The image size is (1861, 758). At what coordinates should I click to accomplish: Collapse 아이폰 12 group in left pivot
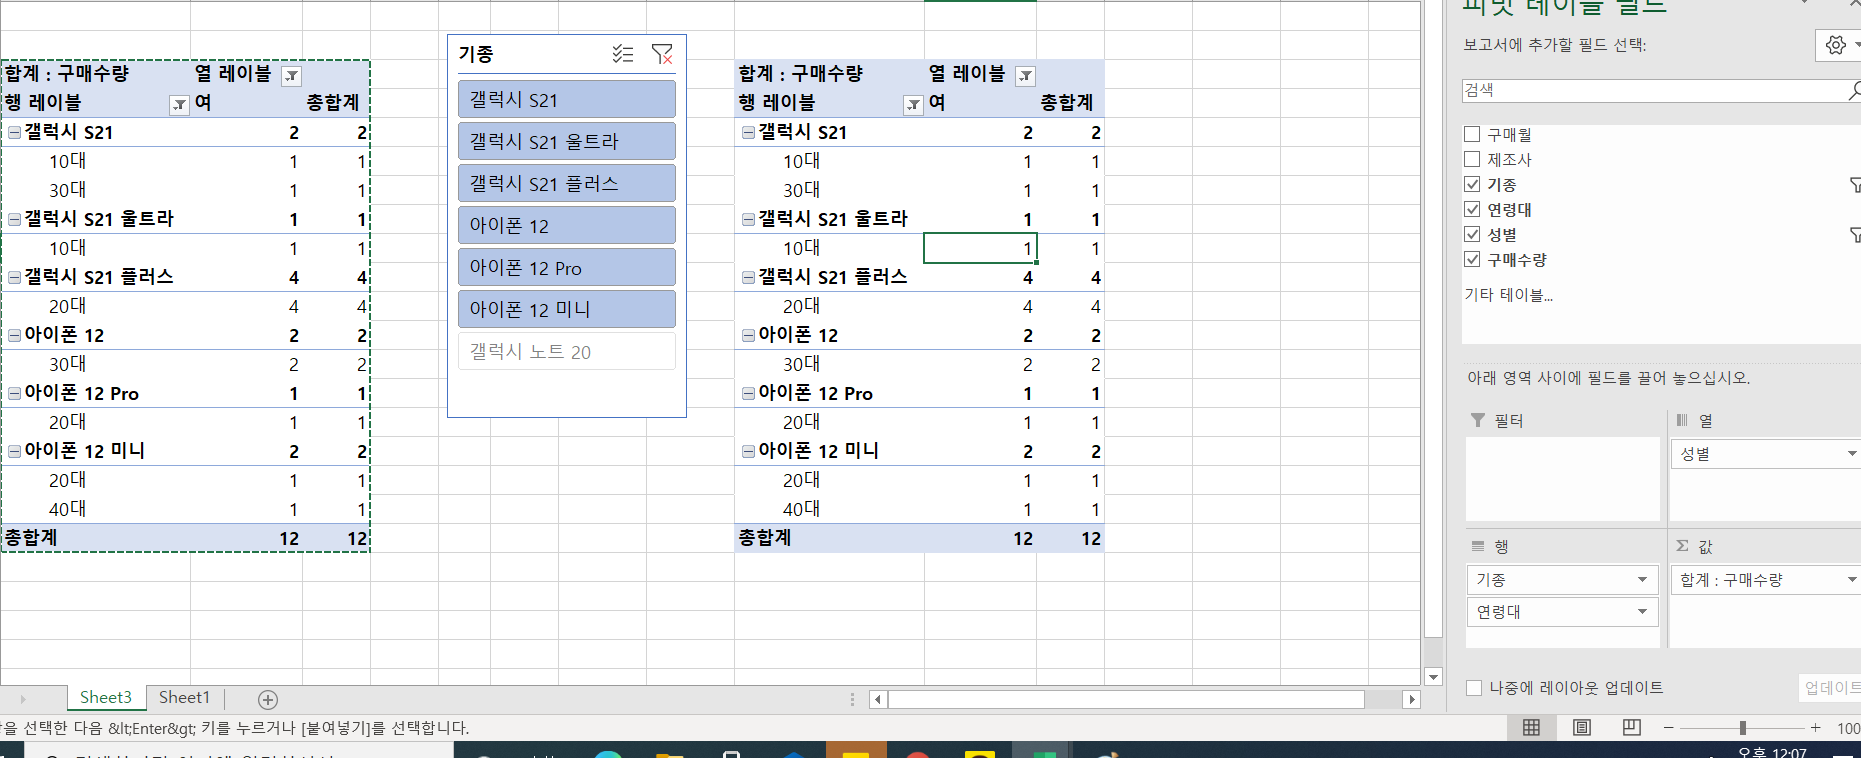pos(15,335)
